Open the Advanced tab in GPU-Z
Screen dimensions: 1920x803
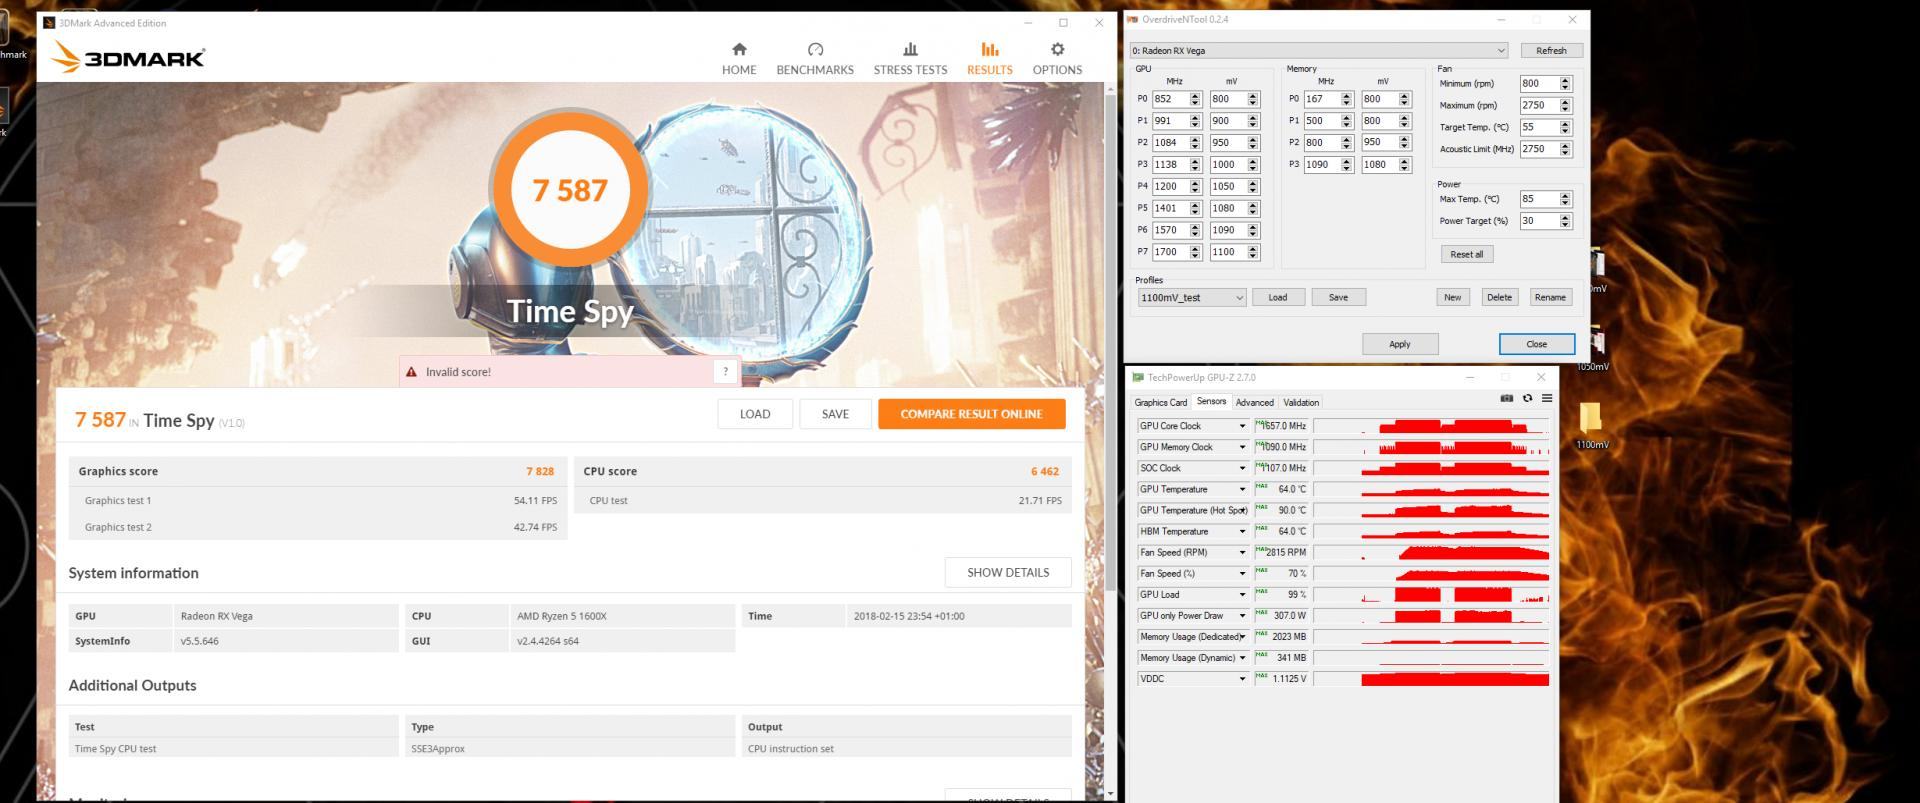(1254, 403)
